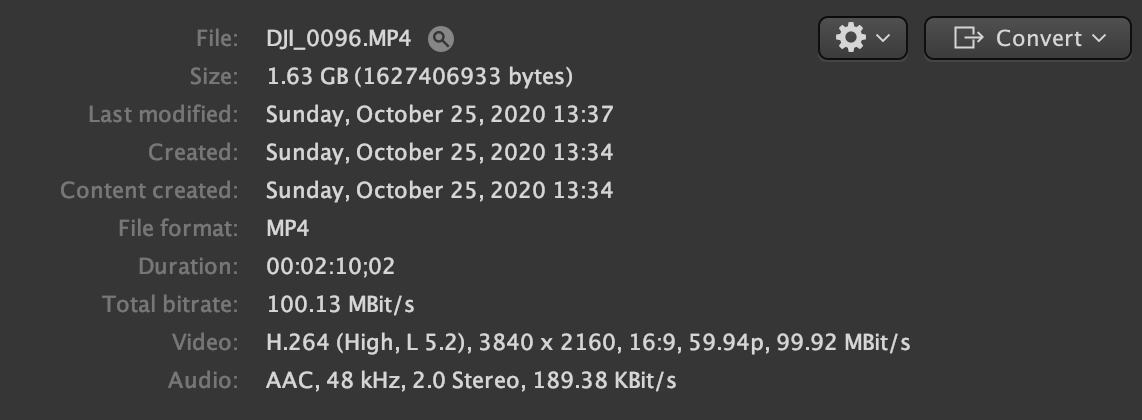The image size is (1142, 420).
Task: Click the Duration label
Action: pos(188,266)
